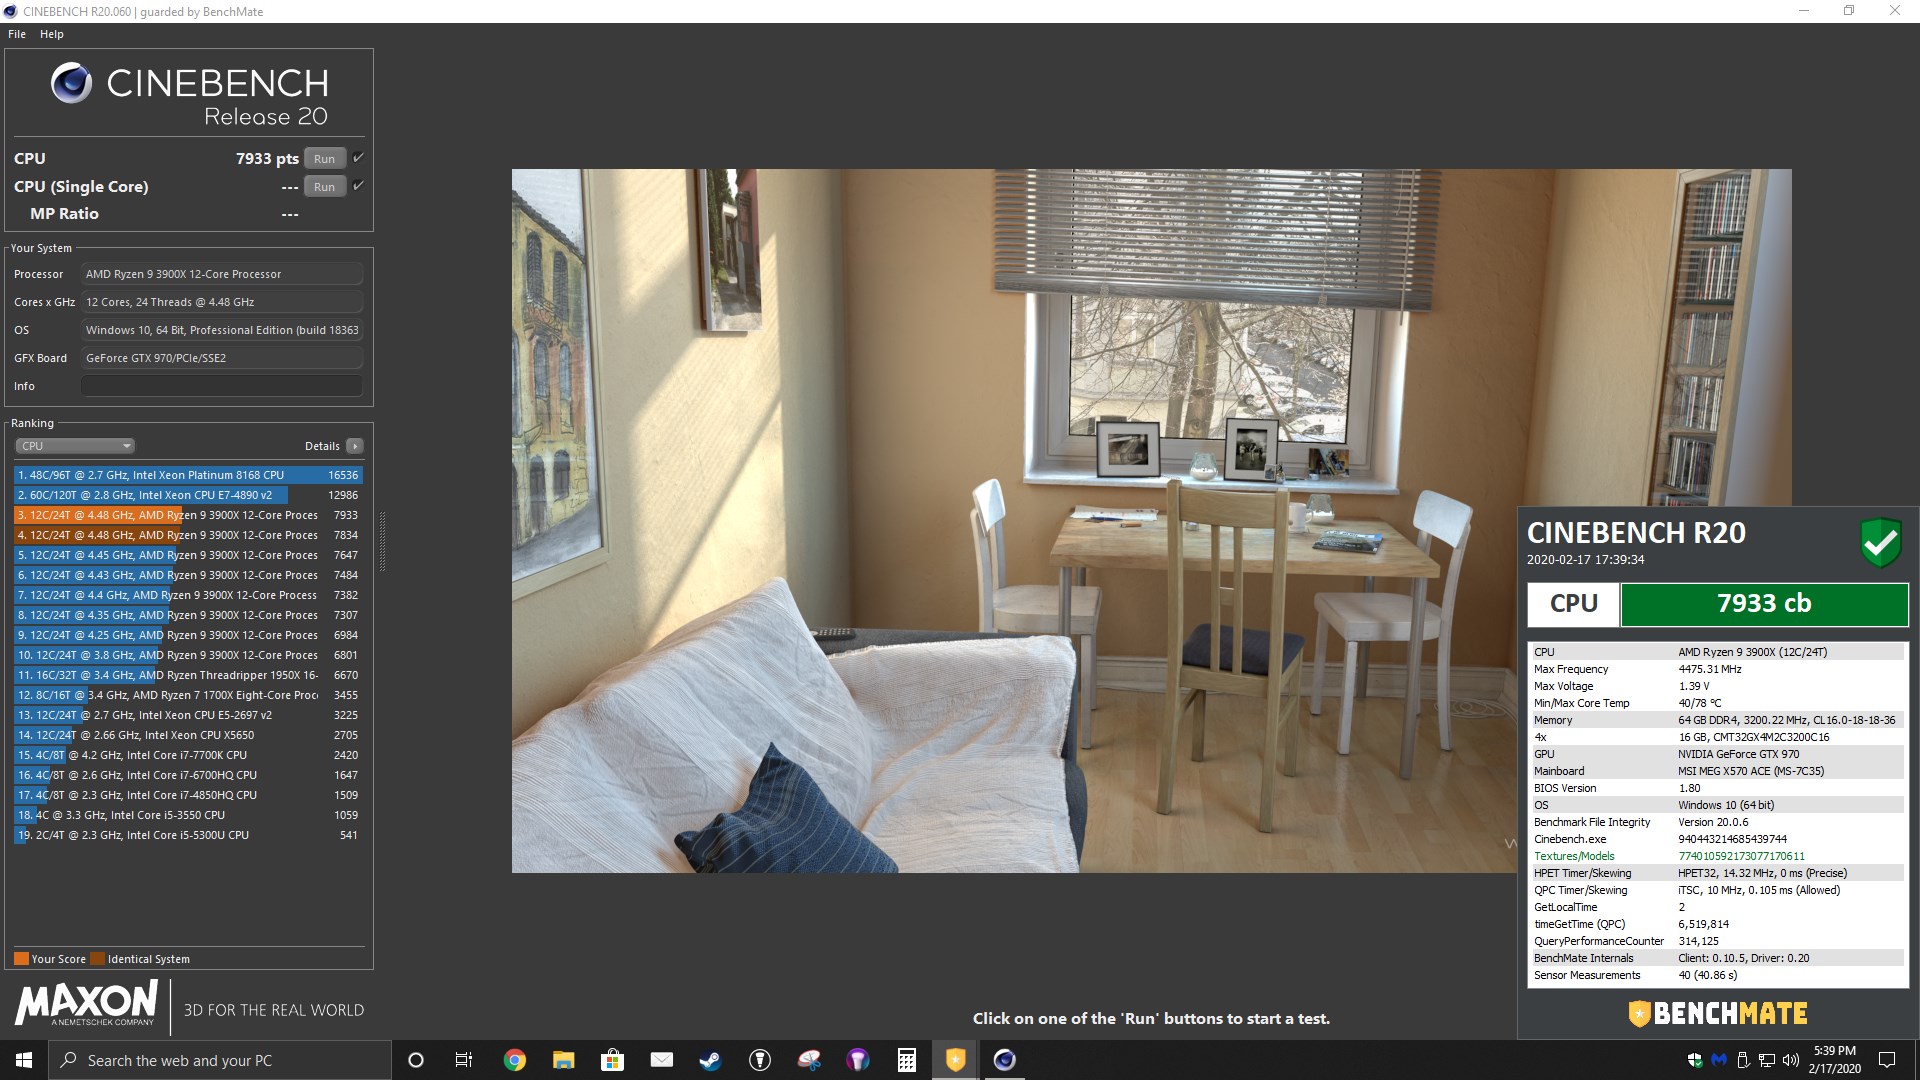Click the 7933 cb green score bar
This screenshot has height=1080, width=1920.
pyautogui.click(x=1764, y=604)
